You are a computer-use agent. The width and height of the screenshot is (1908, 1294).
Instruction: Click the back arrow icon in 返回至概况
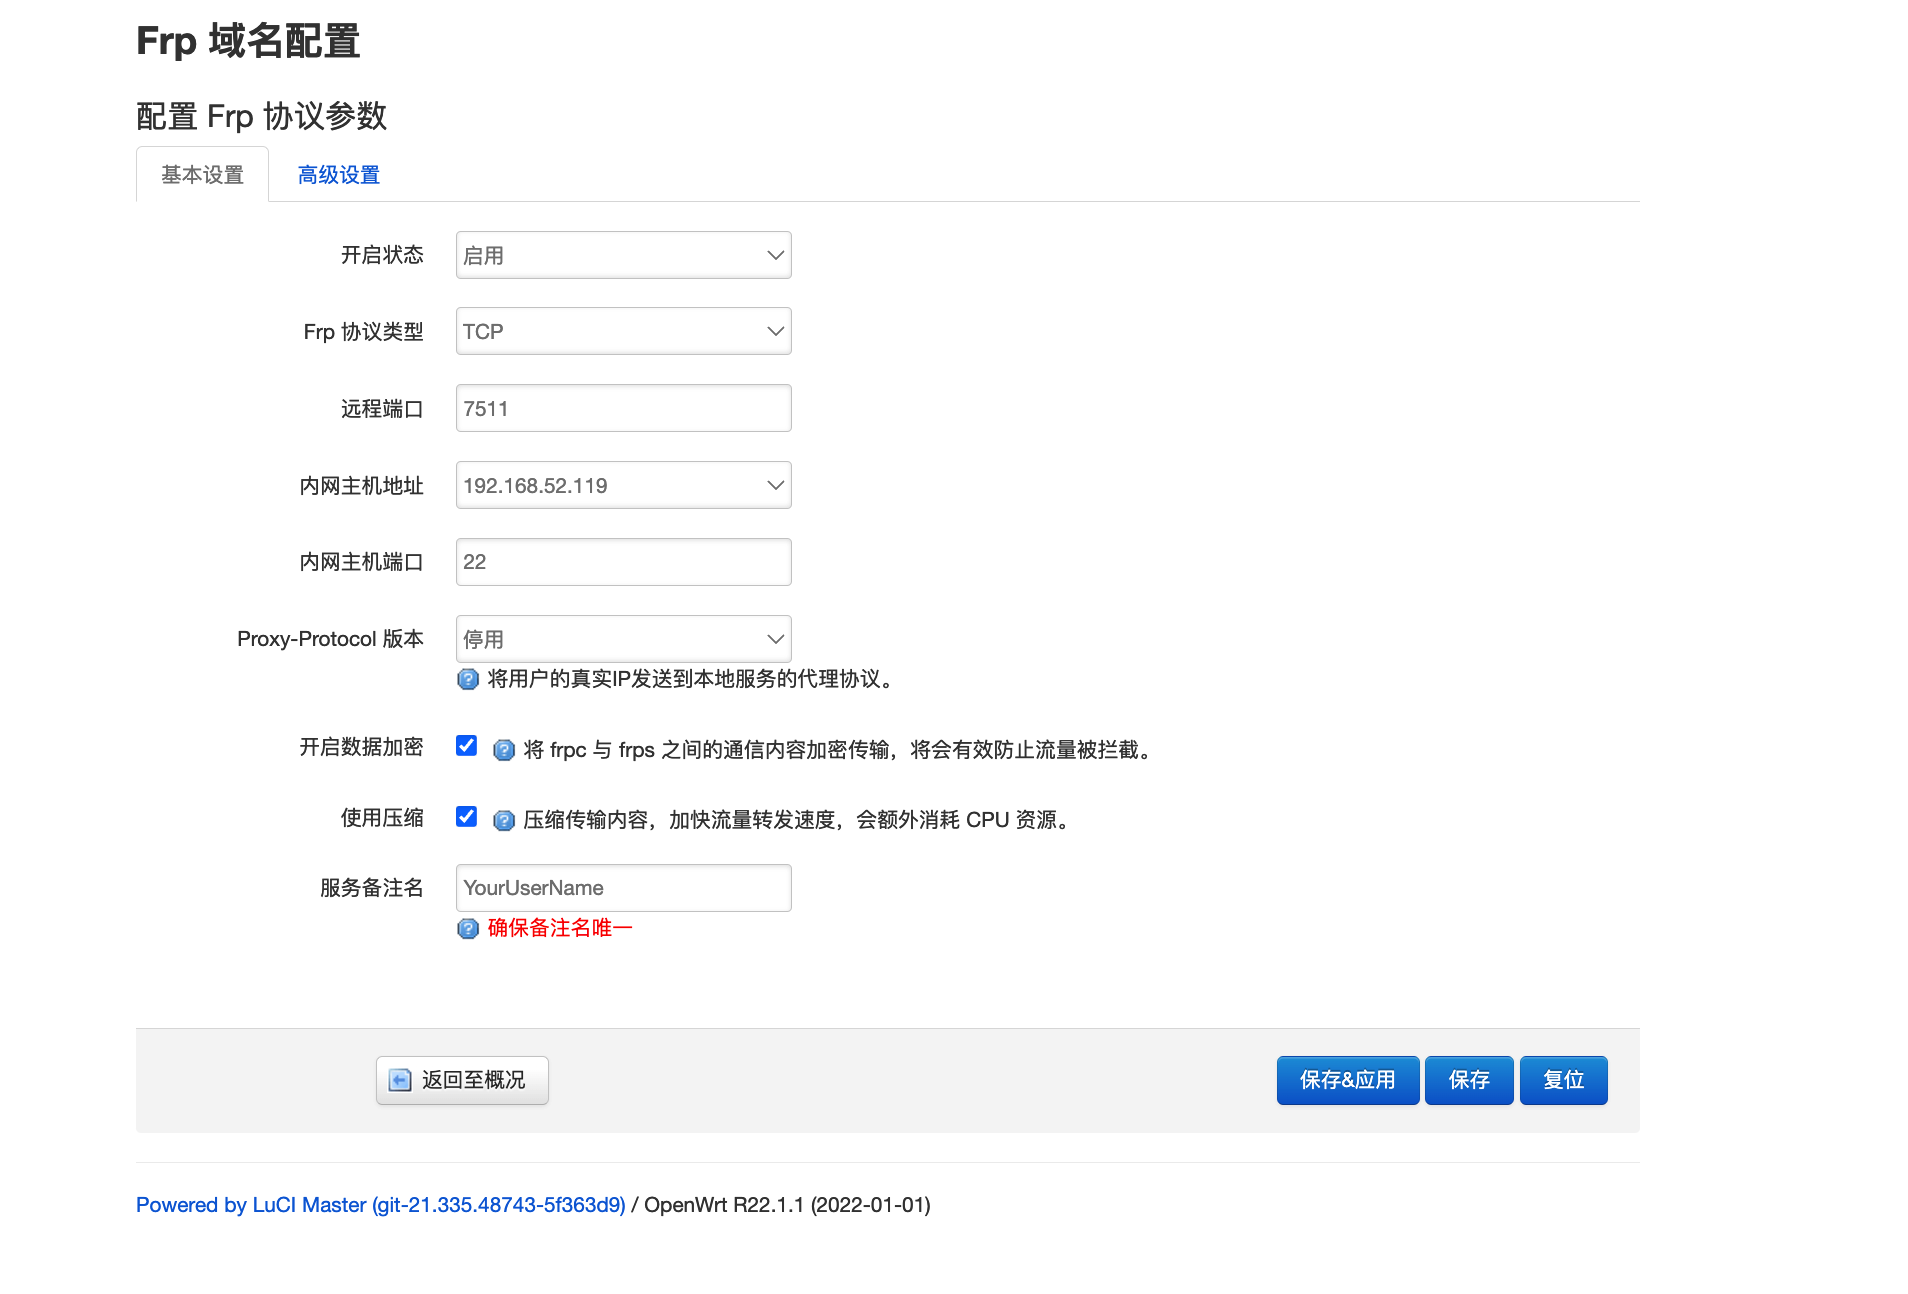(x=400, y=1080)
